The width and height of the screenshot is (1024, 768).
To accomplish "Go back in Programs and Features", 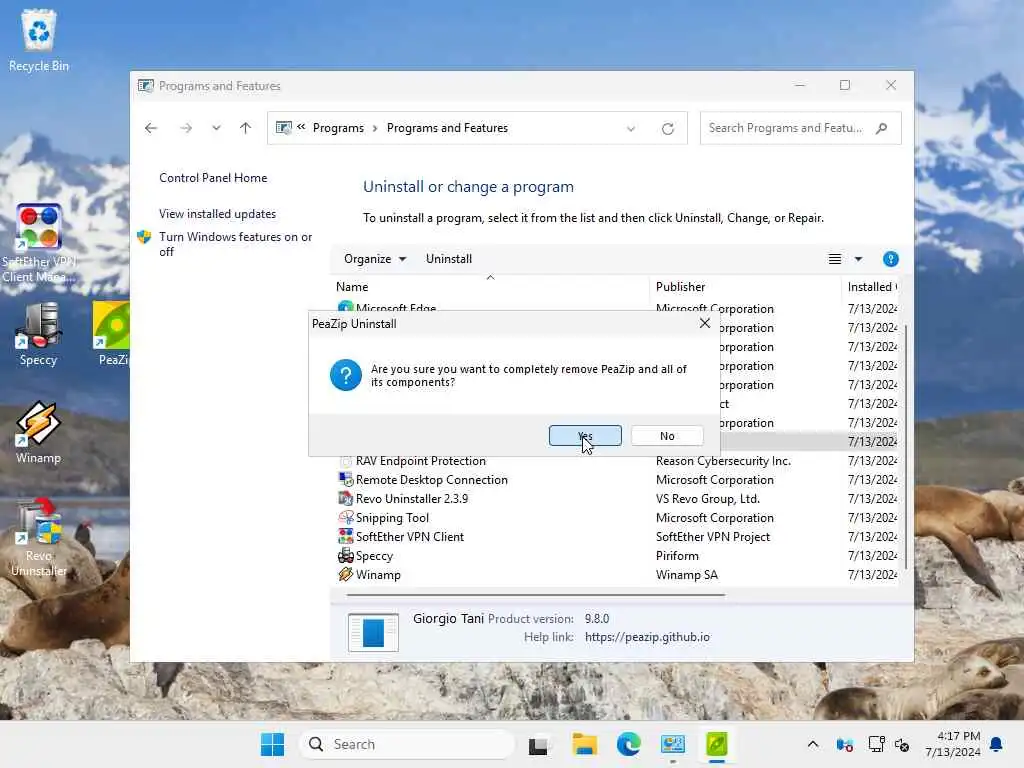I will coord(151,128).
